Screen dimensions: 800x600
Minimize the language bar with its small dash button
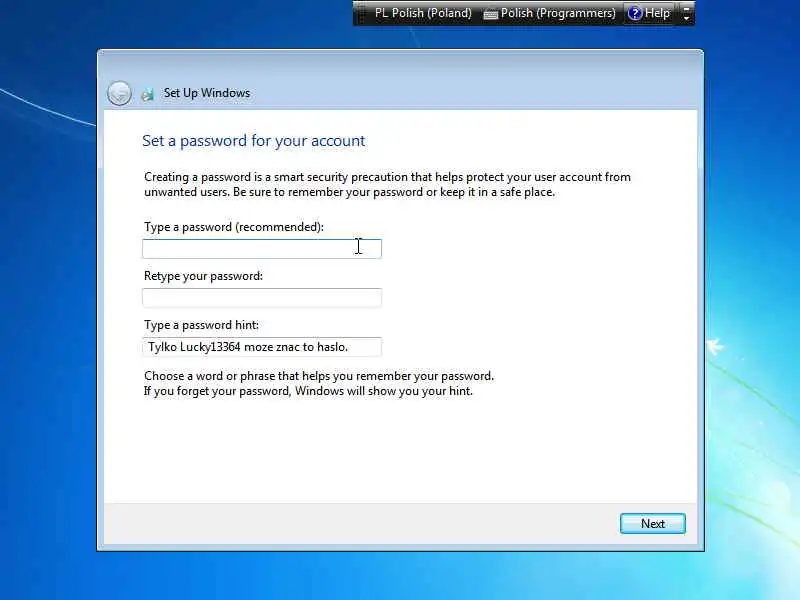687,8
